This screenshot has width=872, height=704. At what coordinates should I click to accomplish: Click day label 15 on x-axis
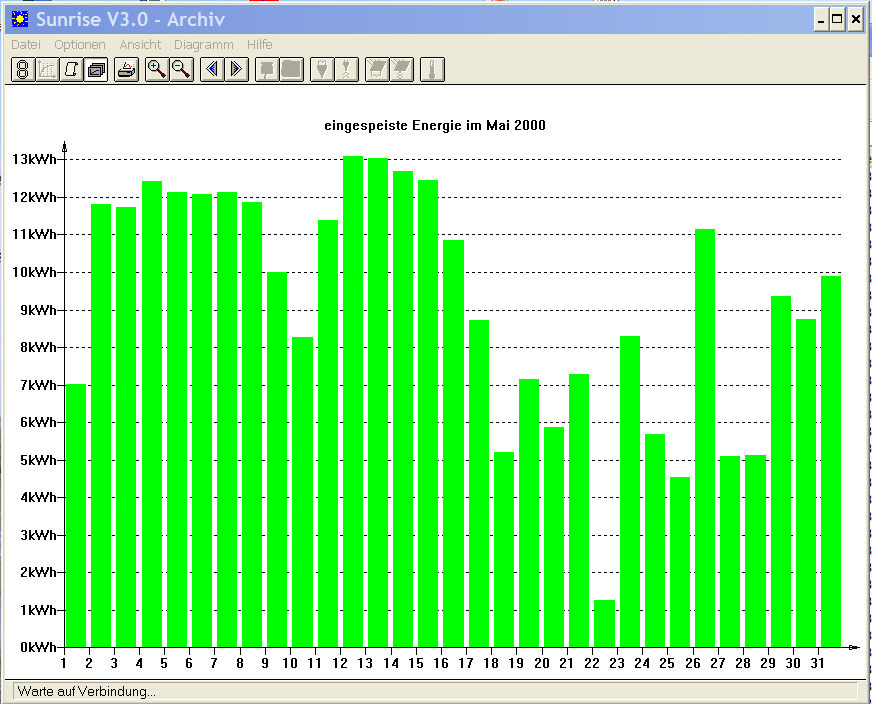point(415,663)
